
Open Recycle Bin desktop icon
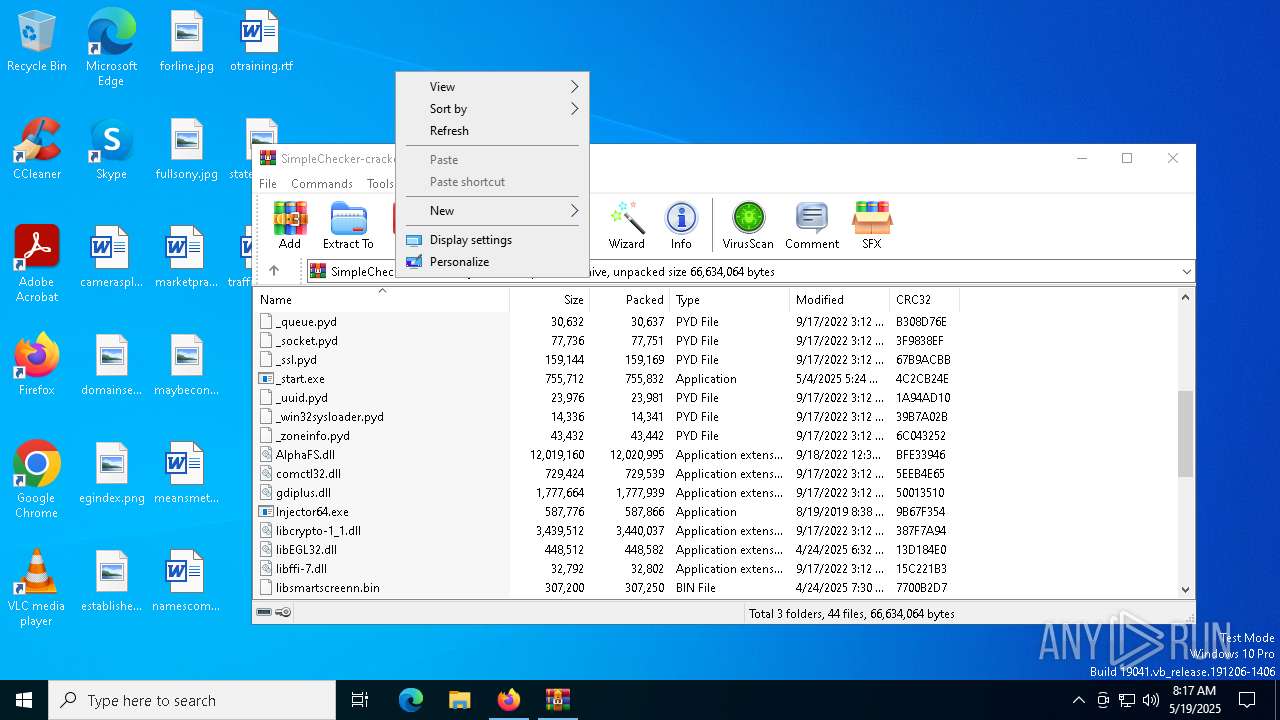click(37, 42)
